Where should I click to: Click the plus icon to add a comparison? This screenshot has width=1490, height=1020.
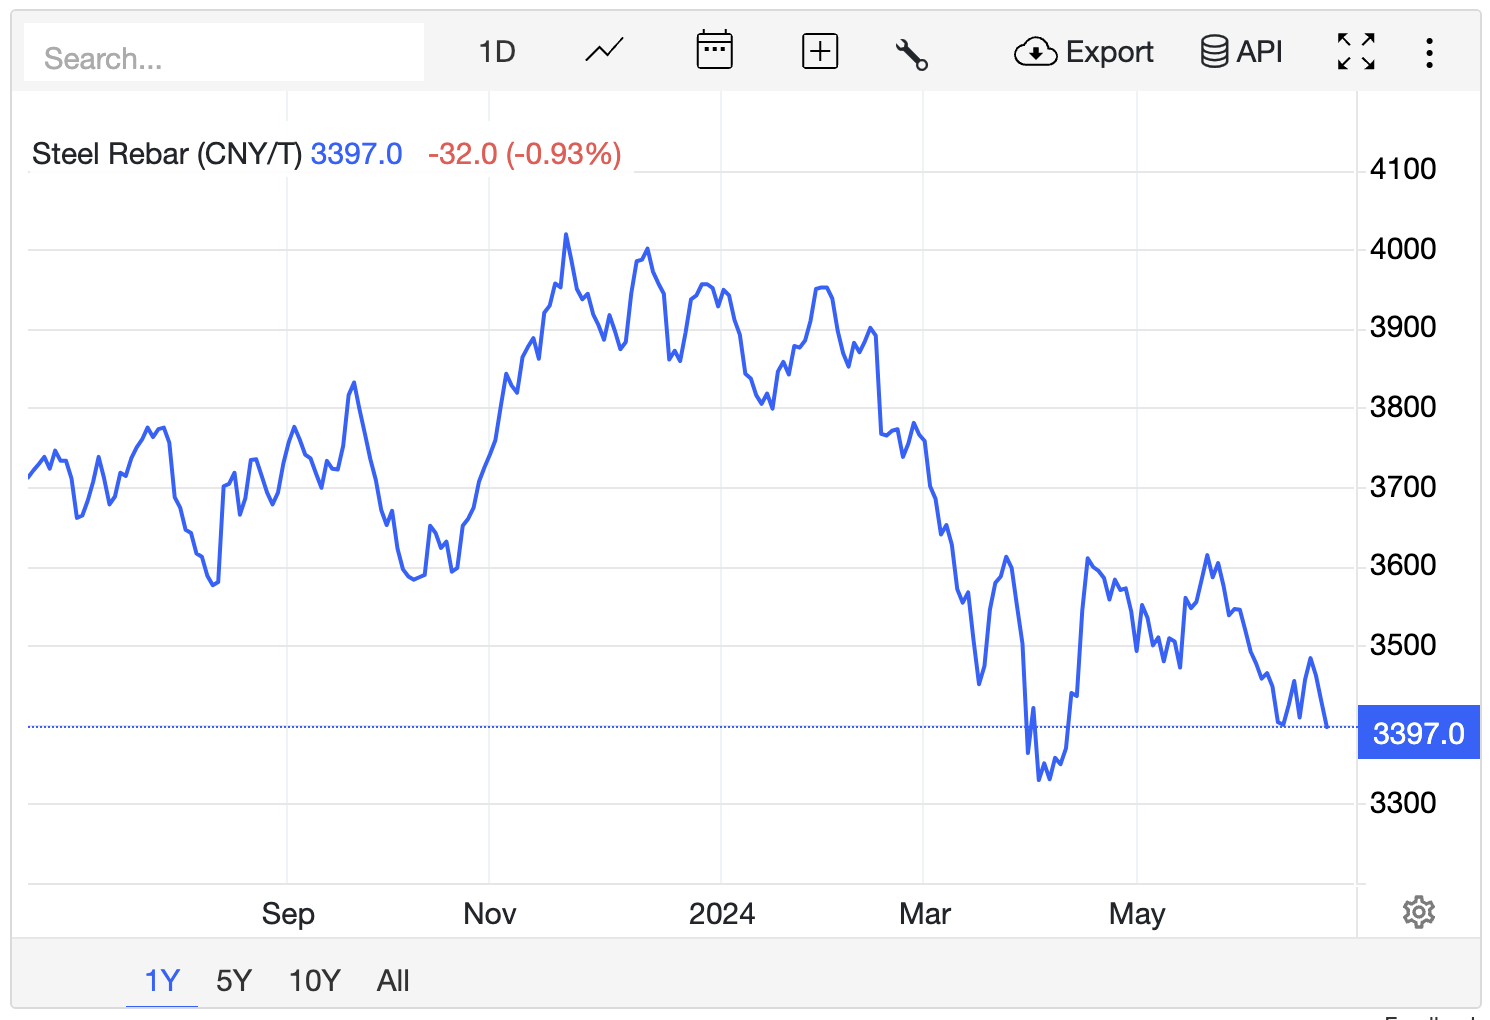pyautogui.click(x=820, y=51)
